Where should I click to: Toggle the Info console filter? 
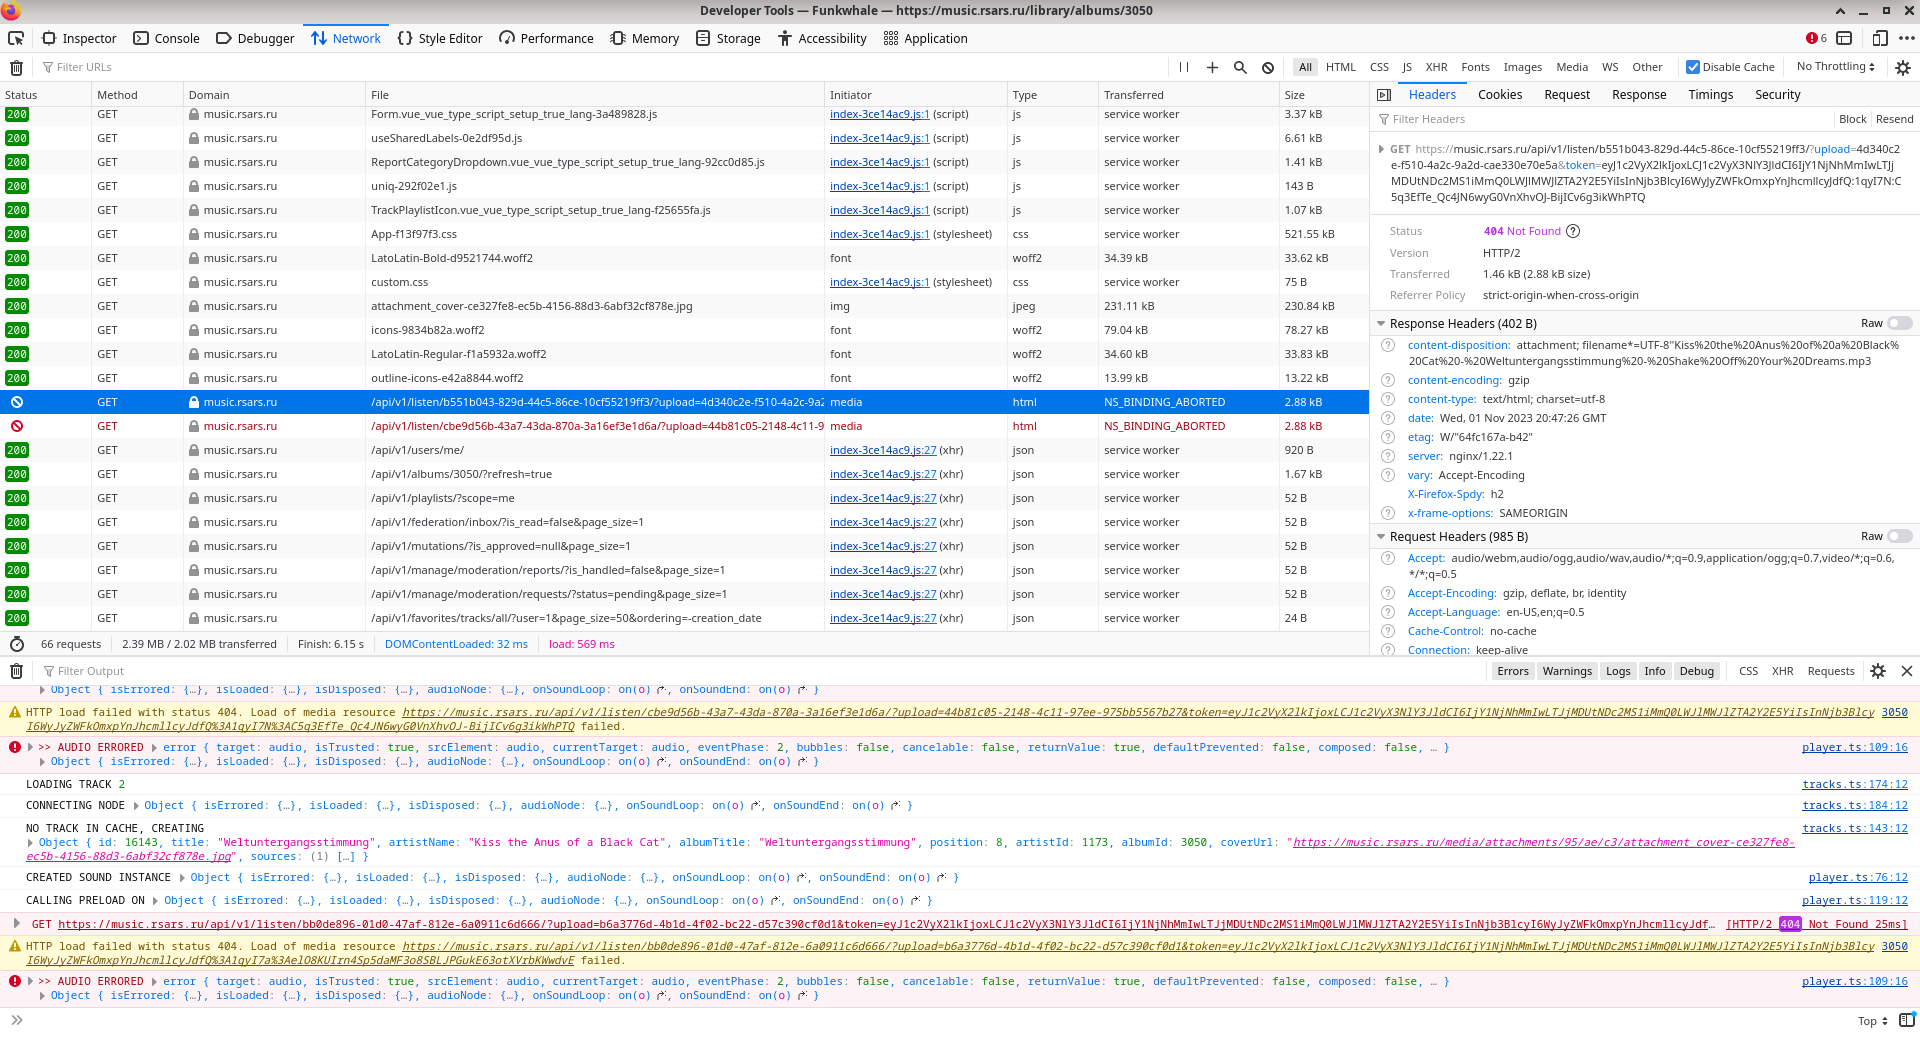[1655, 671]
